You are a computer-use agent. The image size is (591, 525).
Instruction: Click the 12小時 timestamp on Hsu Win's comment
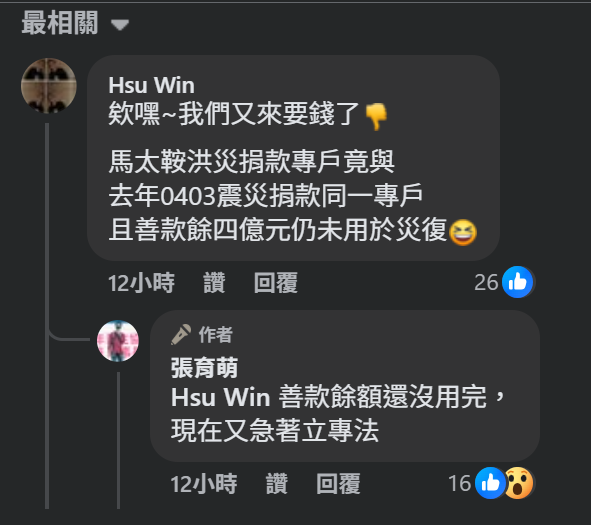pos(141,283)
